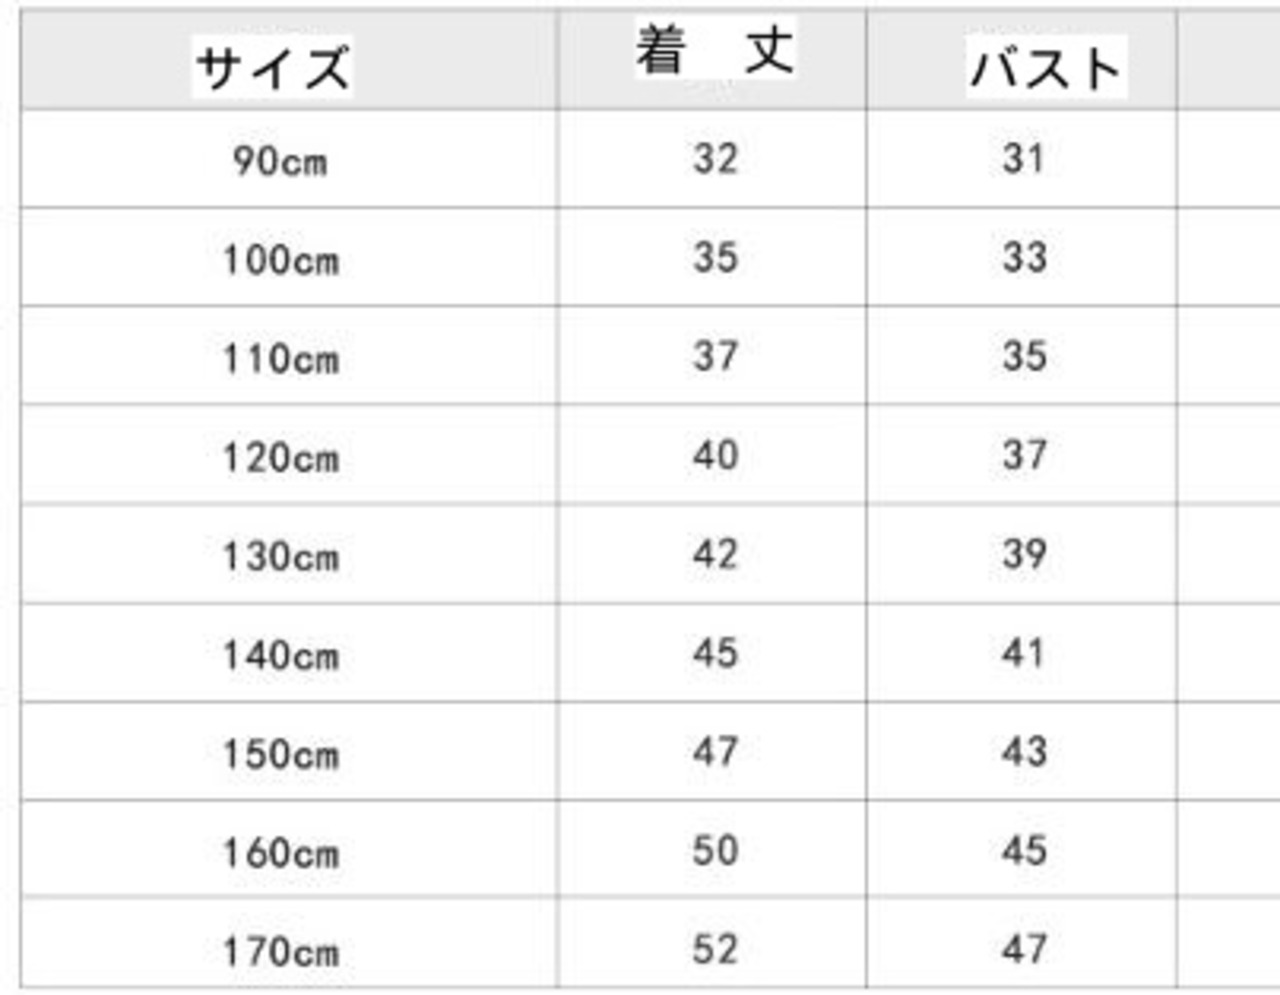Viewport: 1280px width, 995px height.
Task: Select the 110cm size row label
Action: 280,358
